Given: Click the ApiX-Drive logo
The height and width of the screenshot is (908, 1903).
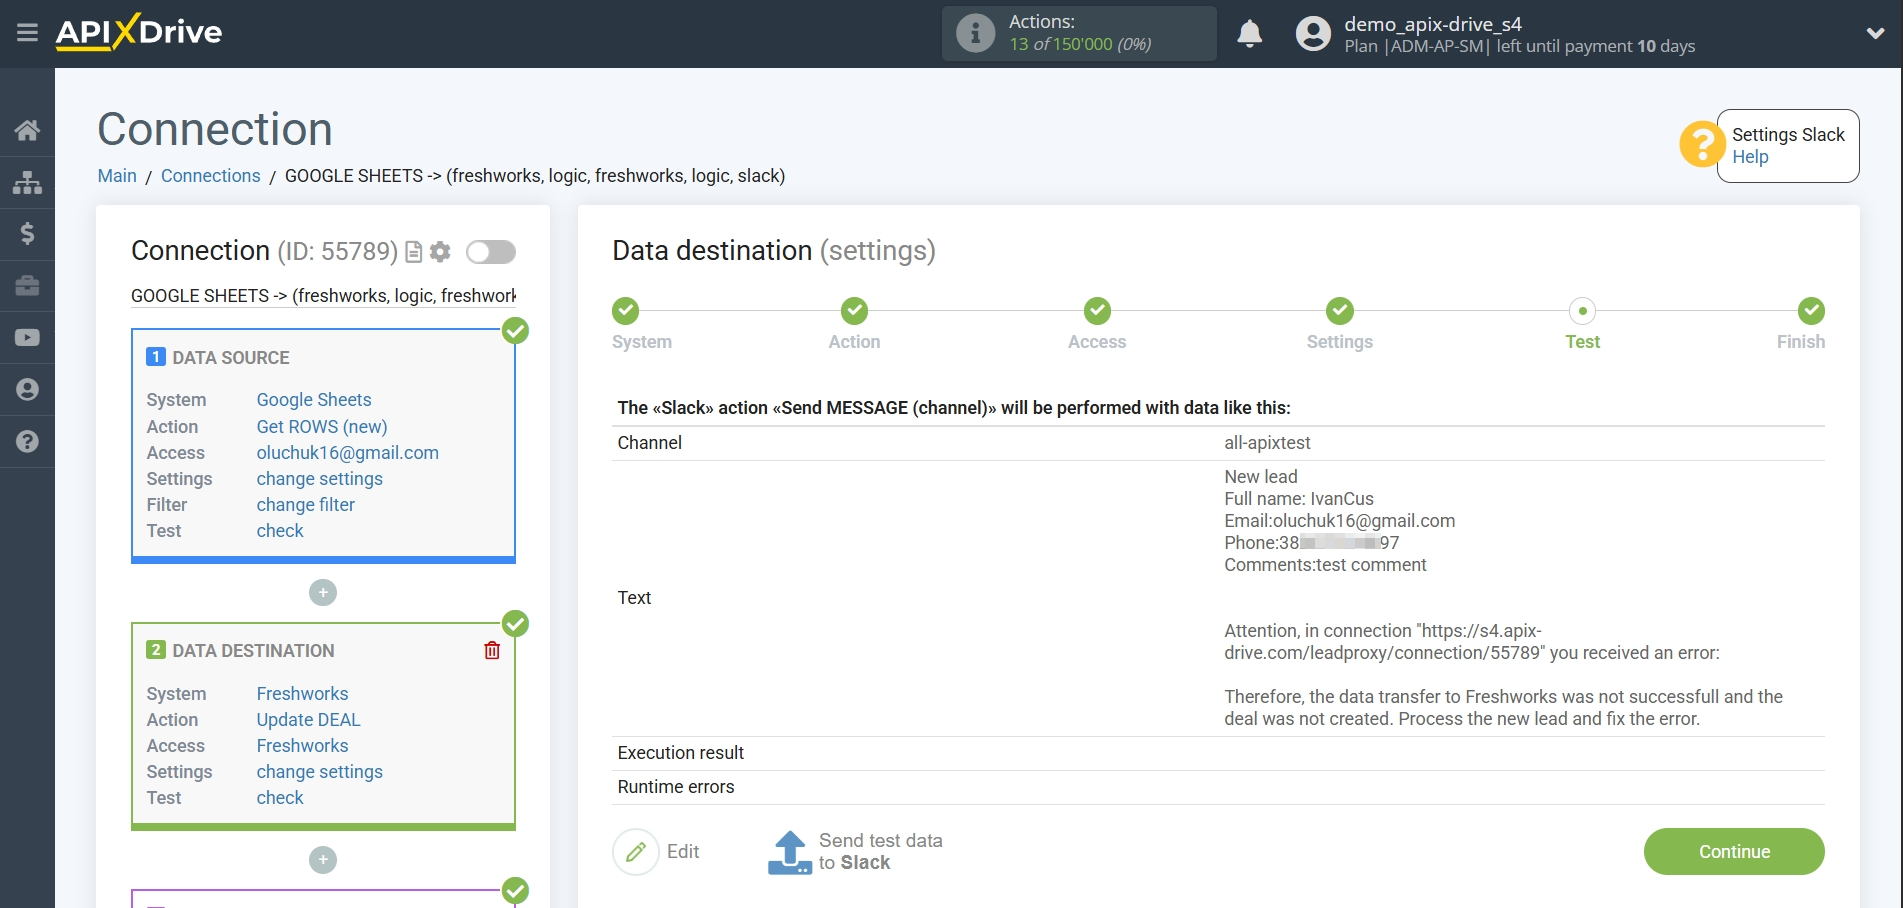Looking at the screenshot, I should pos(139,32).
